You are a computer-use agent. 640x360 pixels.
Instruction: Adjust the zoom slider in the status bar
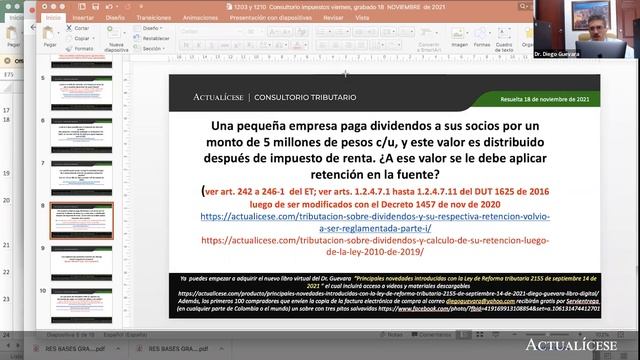[547, 335]
